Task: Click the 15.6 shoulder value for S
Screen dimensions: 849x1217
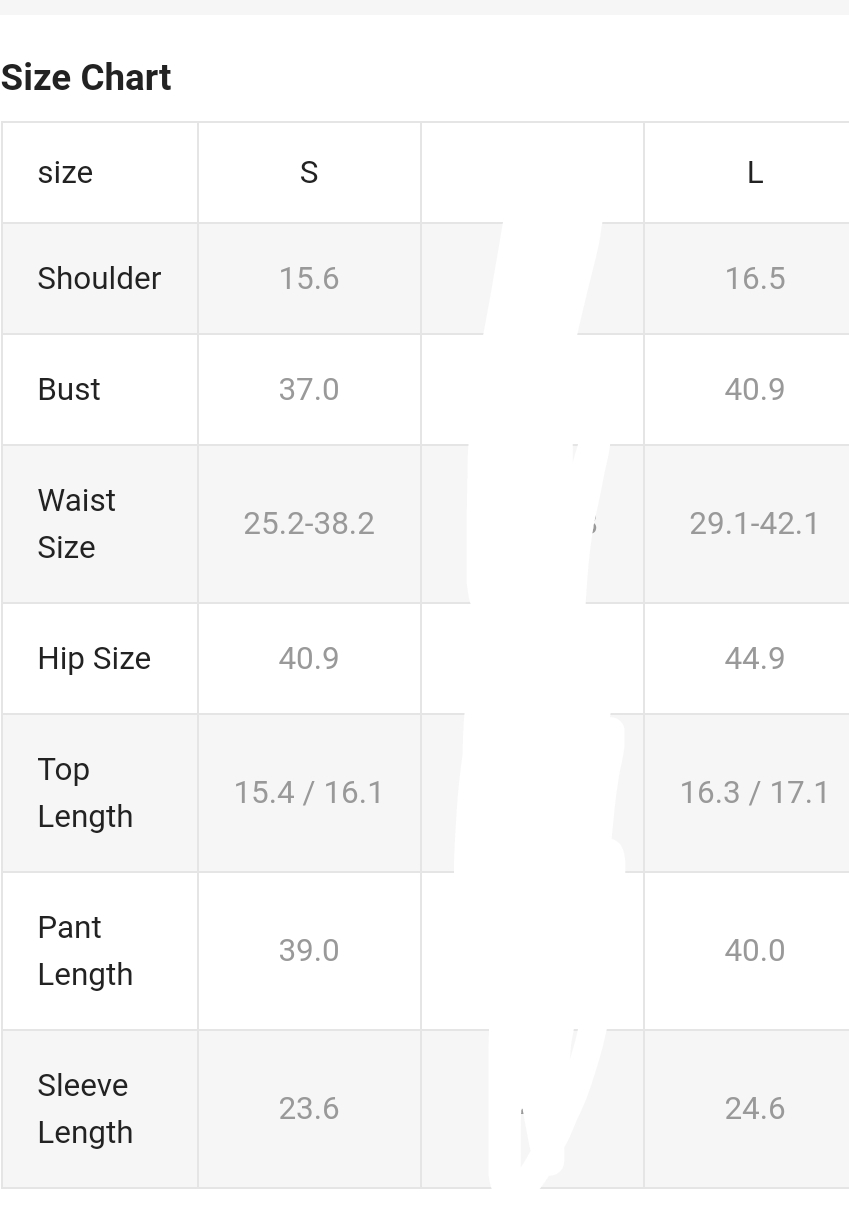Action: 309,278
